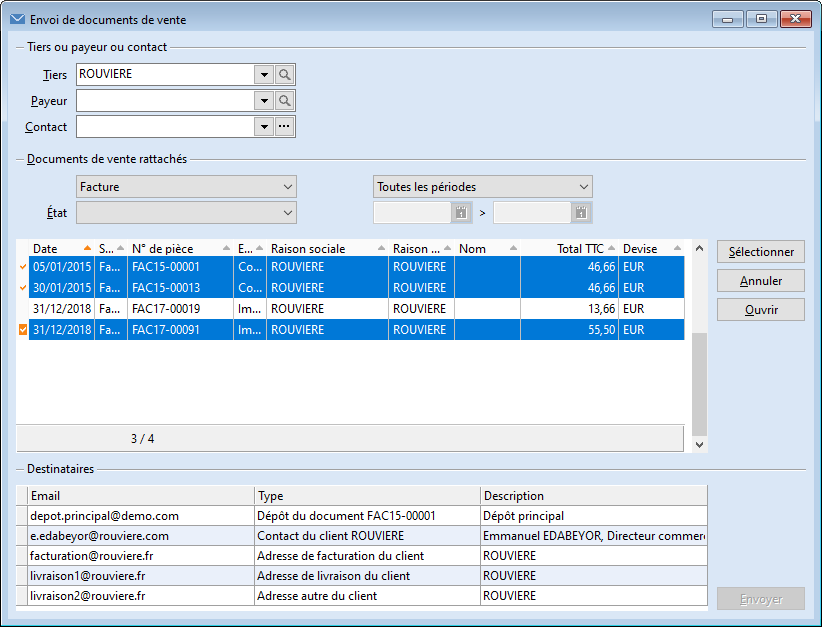Click into the Tiers field containing ROUVIERE
The width and height of the screenshot is (822, 627).
pyautogui.click(x=165, y=74)
